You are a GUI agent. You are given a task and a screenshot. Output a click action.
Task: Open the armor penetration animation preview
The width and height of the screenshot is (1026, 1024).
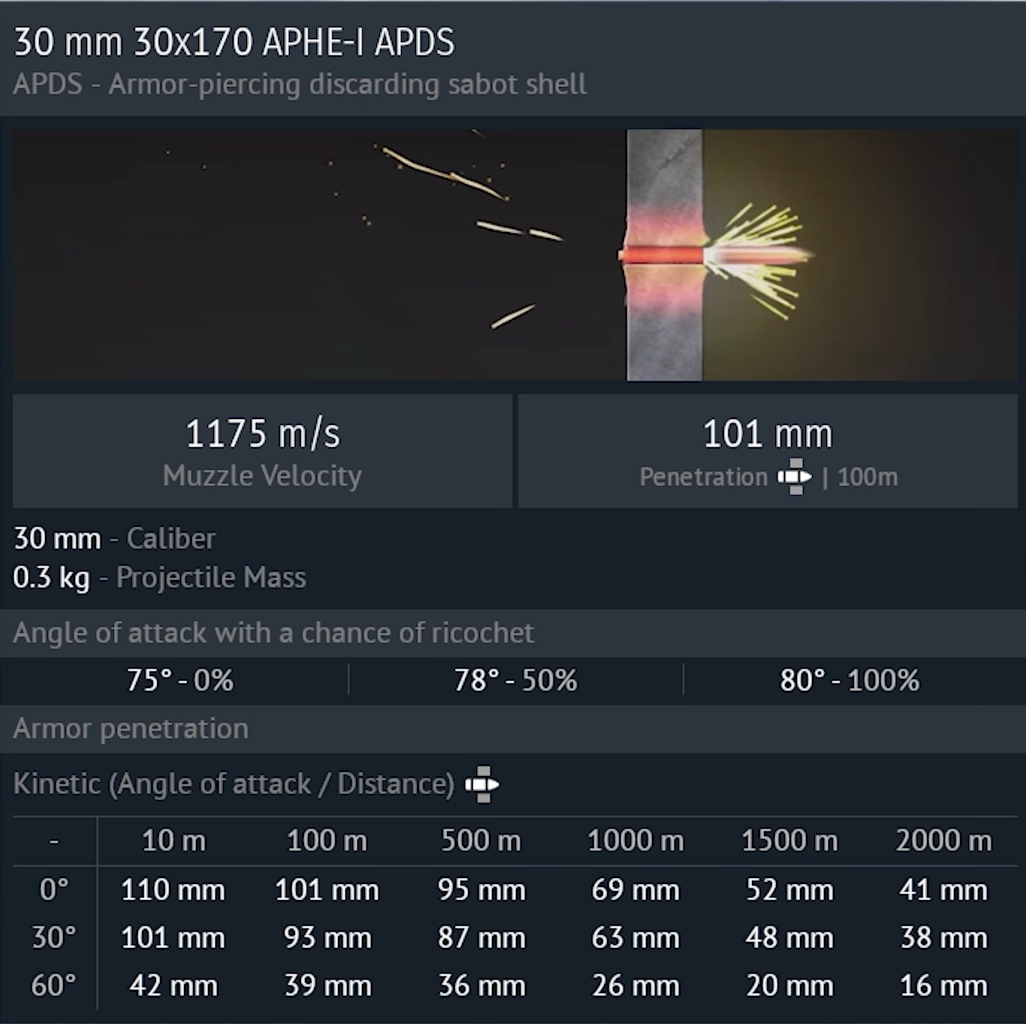pyautogui.click(x=514, y=255)
